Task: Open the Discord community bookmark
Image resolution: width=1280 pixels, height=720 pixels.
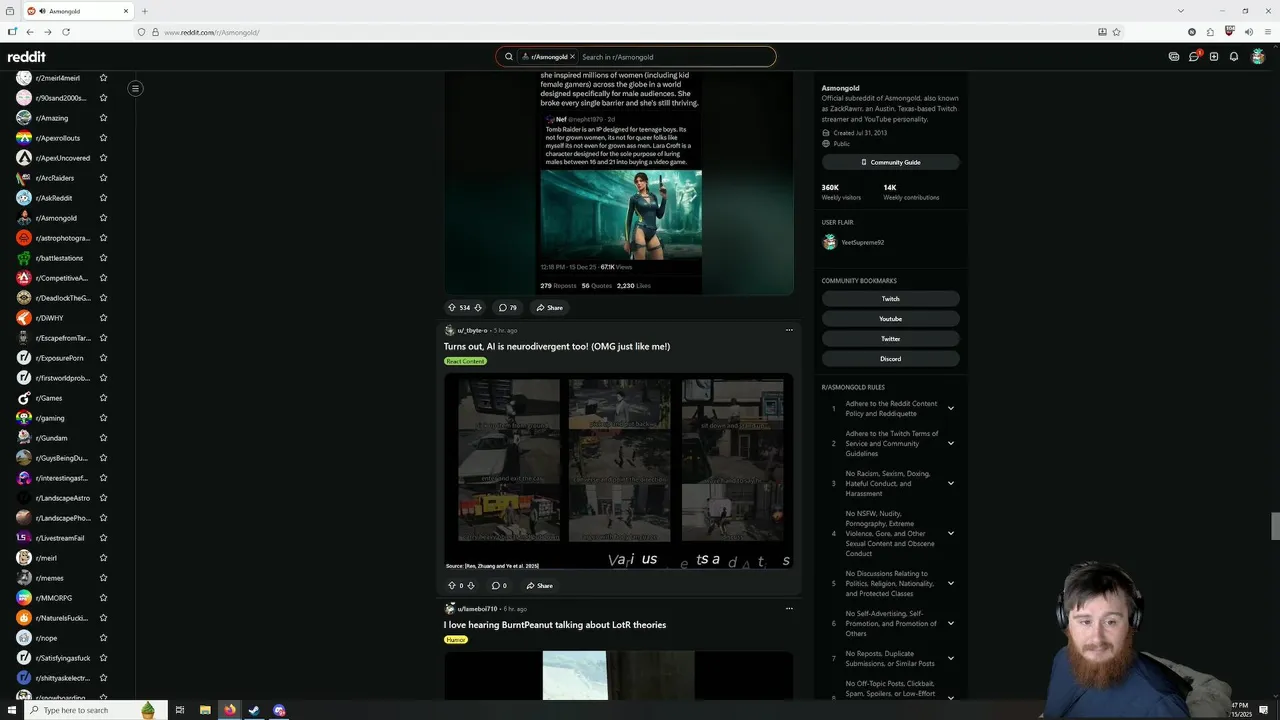Action: pos(890,359)
